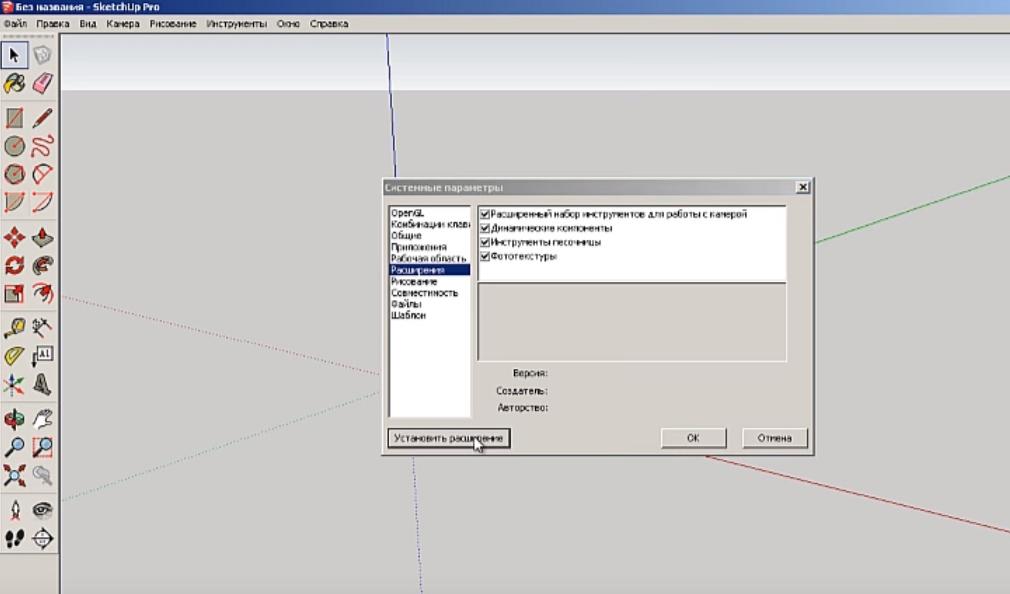This screenshot has width=1010, height=594.
Task: Select the Pan hand tool
Action: pyautogui.click(x=43, y=420)
